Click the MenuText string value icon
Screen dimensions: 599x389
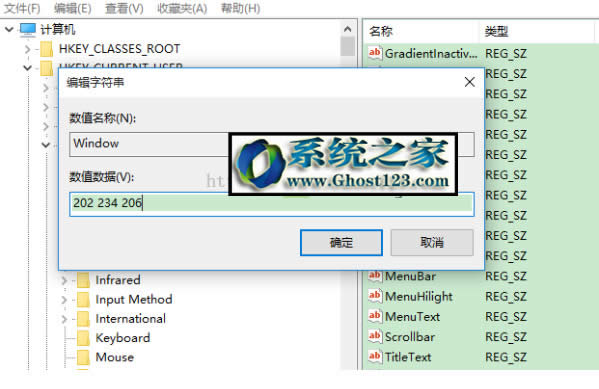pyautogui.click(x=375, y=316)
